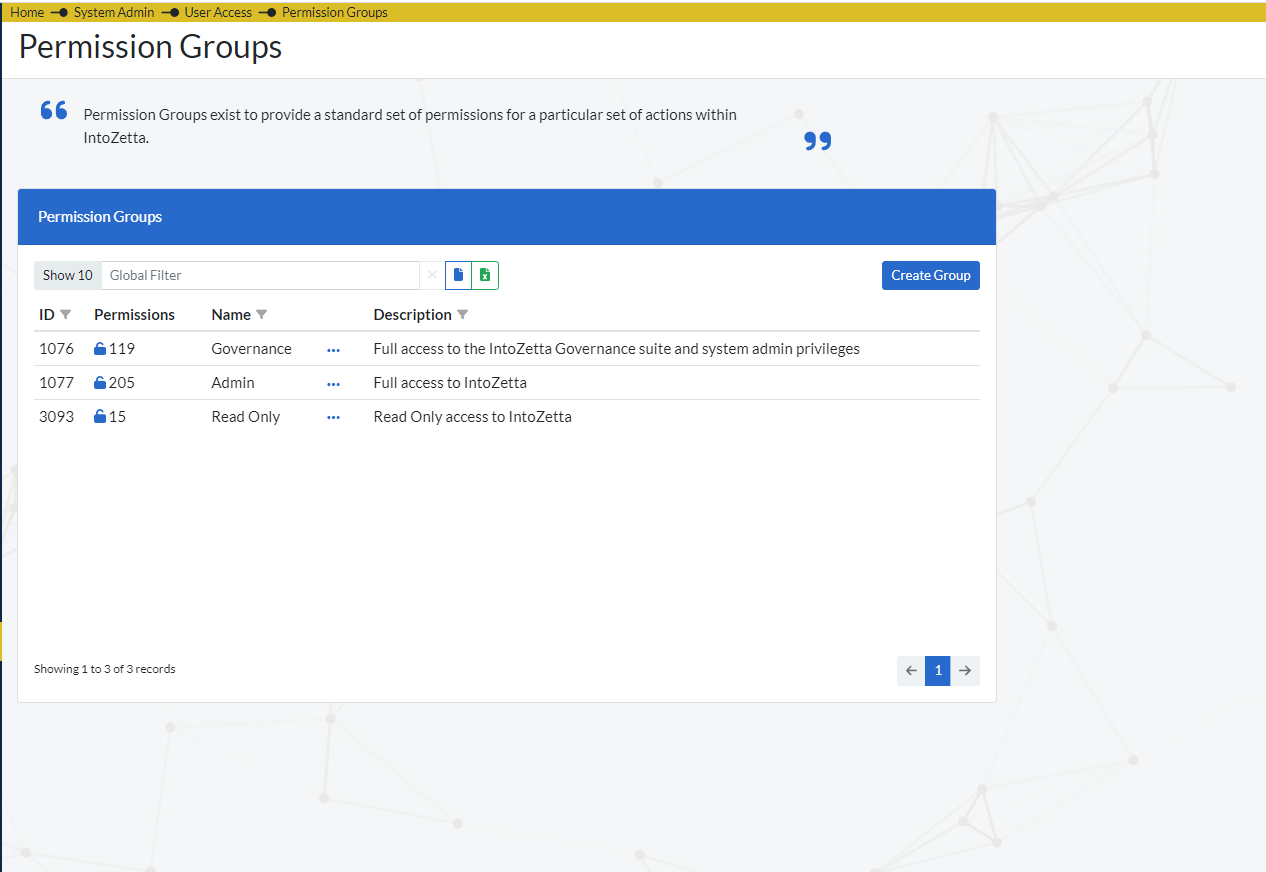Go to the previous page arrow
1266x872 pixels.
[911, 671]
